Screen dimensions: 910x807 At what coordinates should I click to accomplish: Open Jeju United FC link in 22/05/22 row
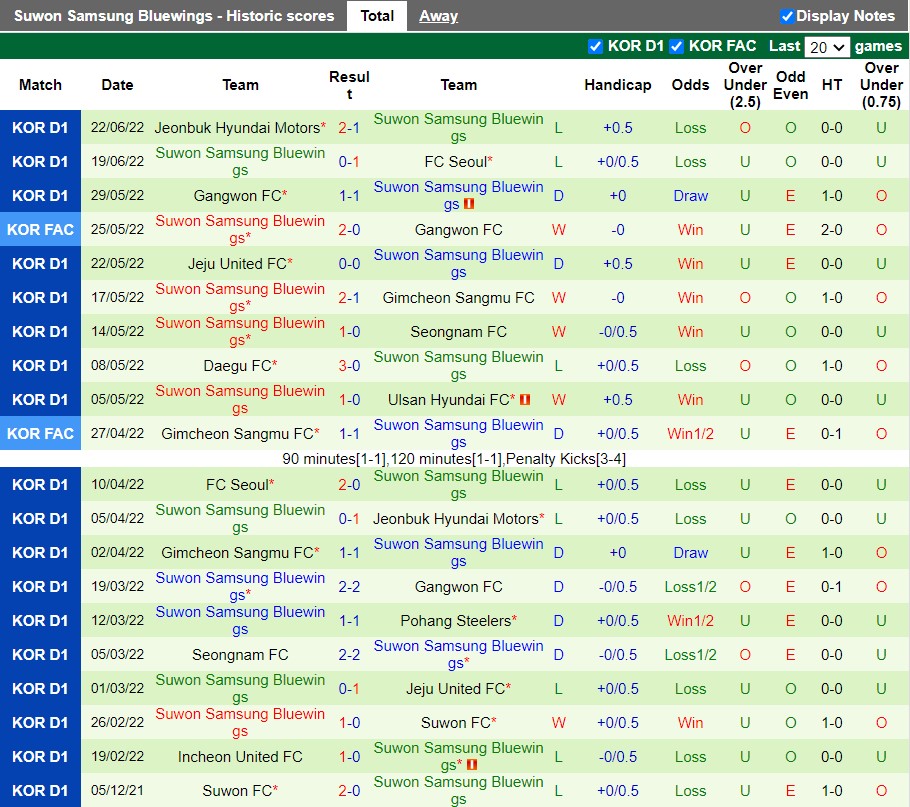coord(237,264)
